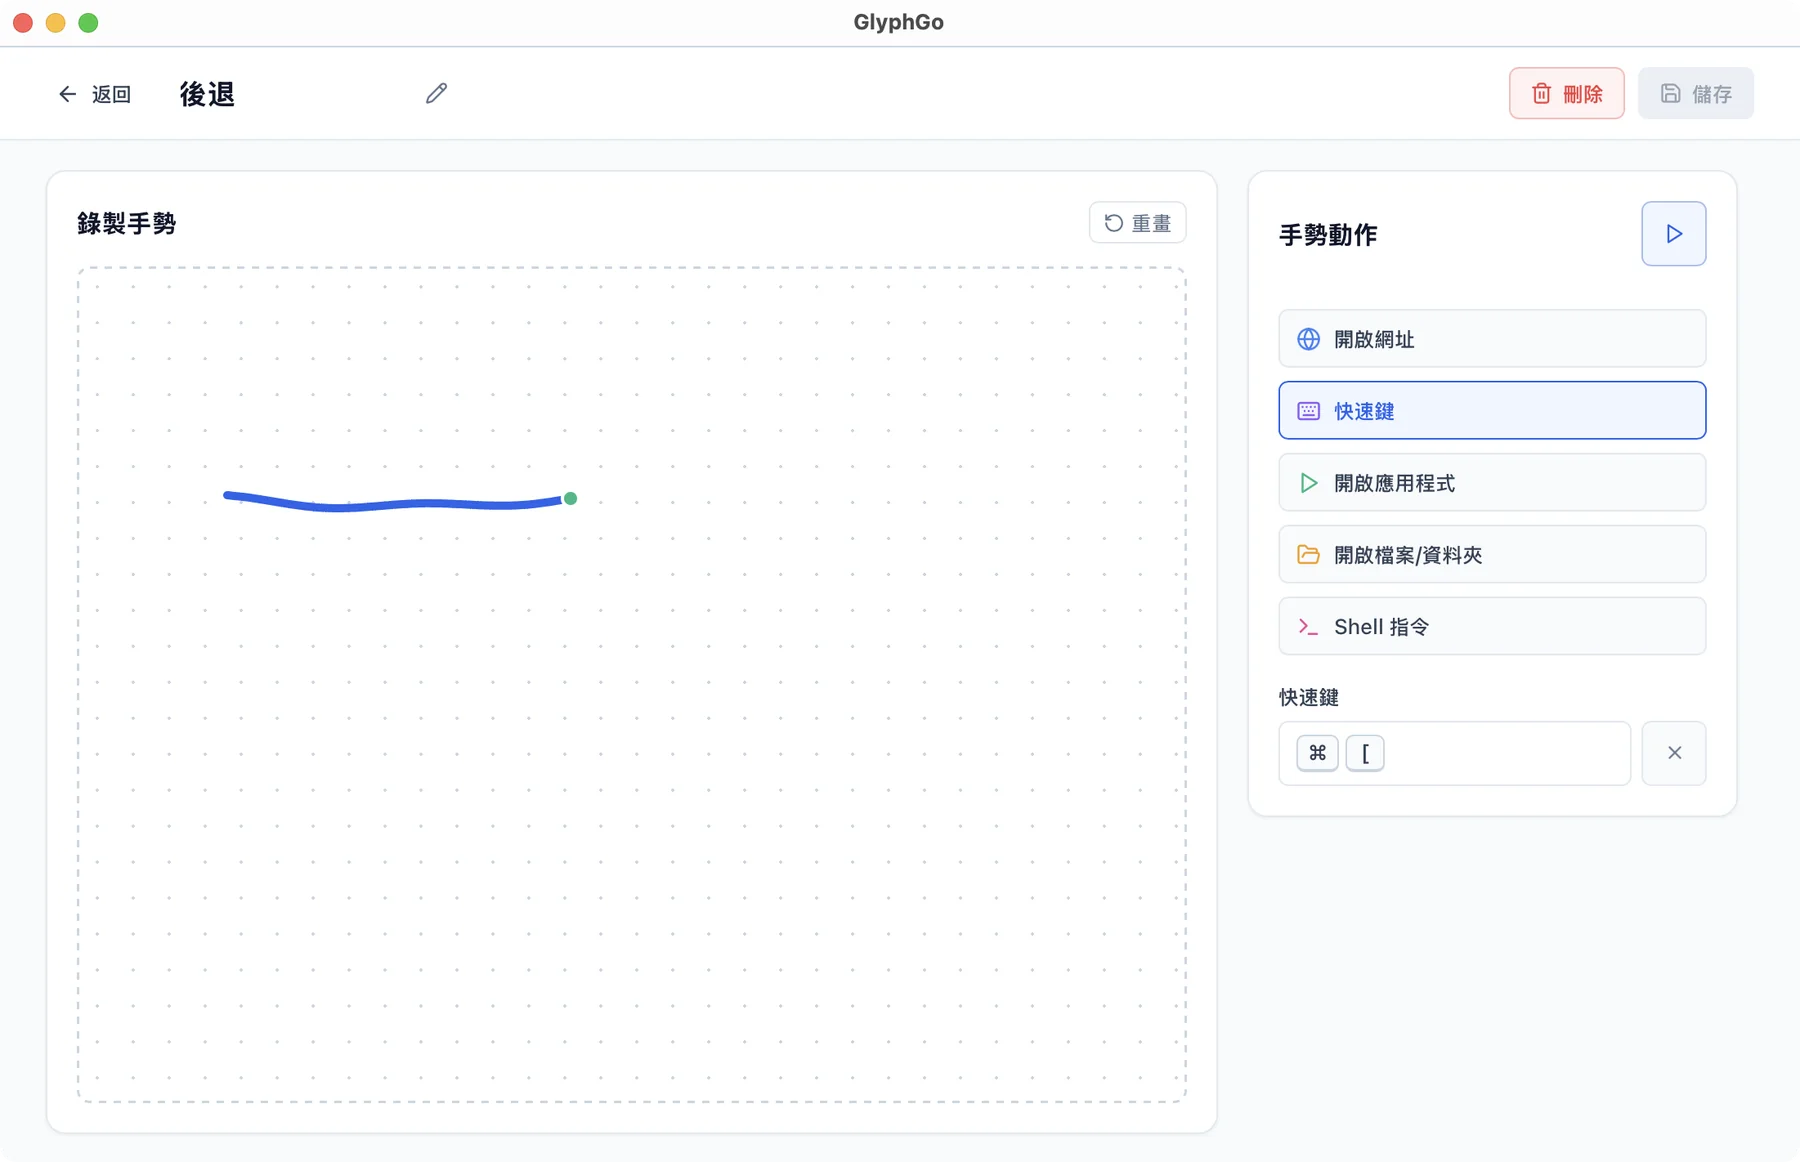Choose the 開啟檔案/資料夾 action type

point(1492,555)
